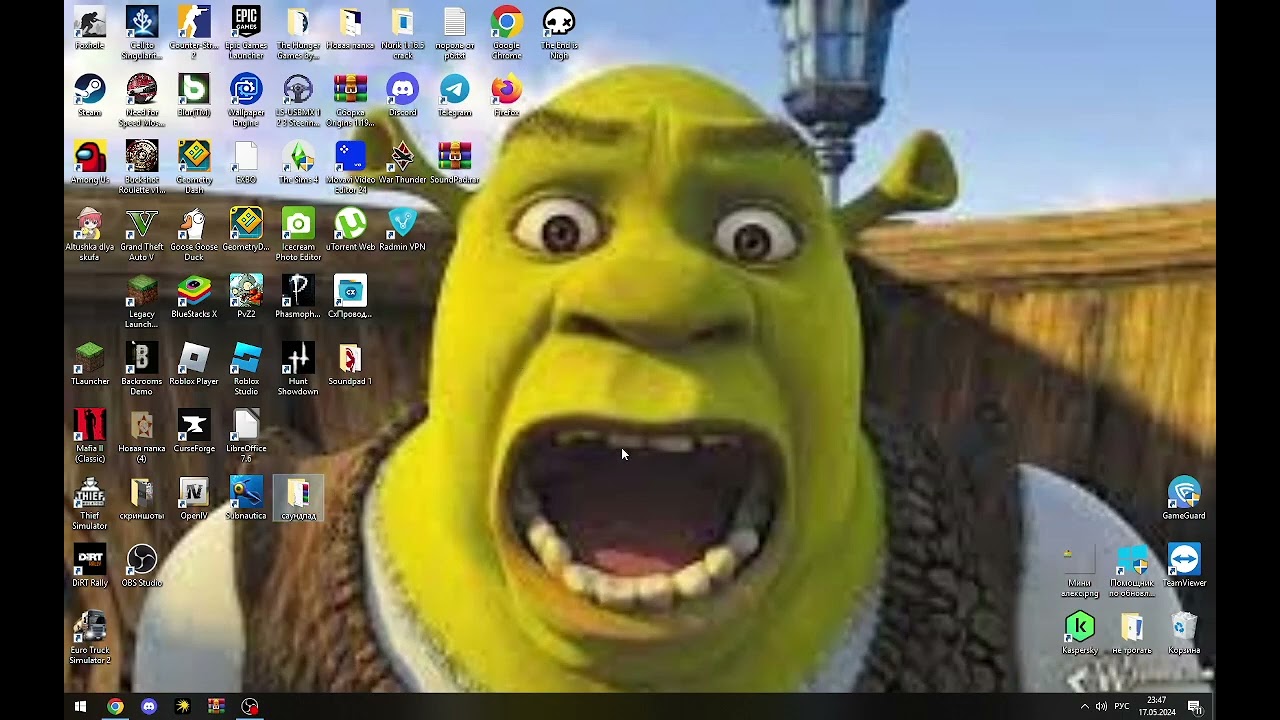Select the Cell to Singularity shortcut
Viewport: 1280px width, 720px height.
click(142, 33)
